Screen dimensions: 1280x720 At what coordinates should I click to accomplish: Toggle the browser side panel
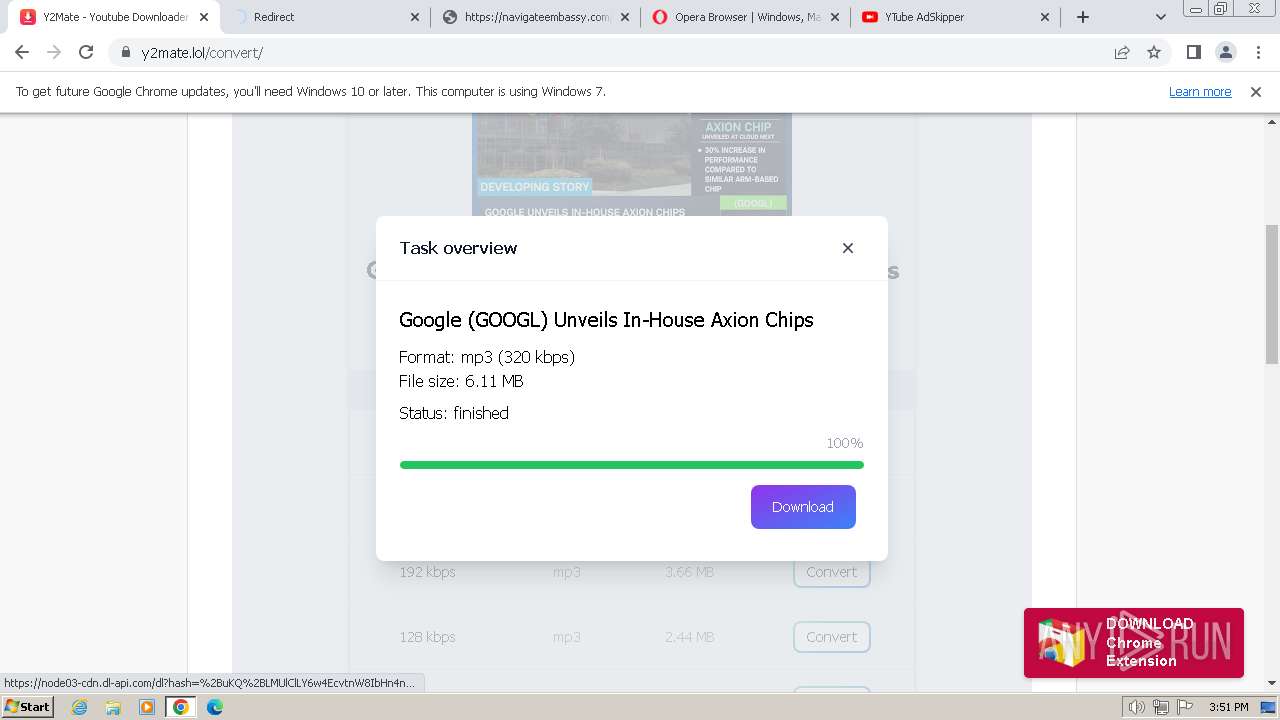click(x=1193, y=53)
